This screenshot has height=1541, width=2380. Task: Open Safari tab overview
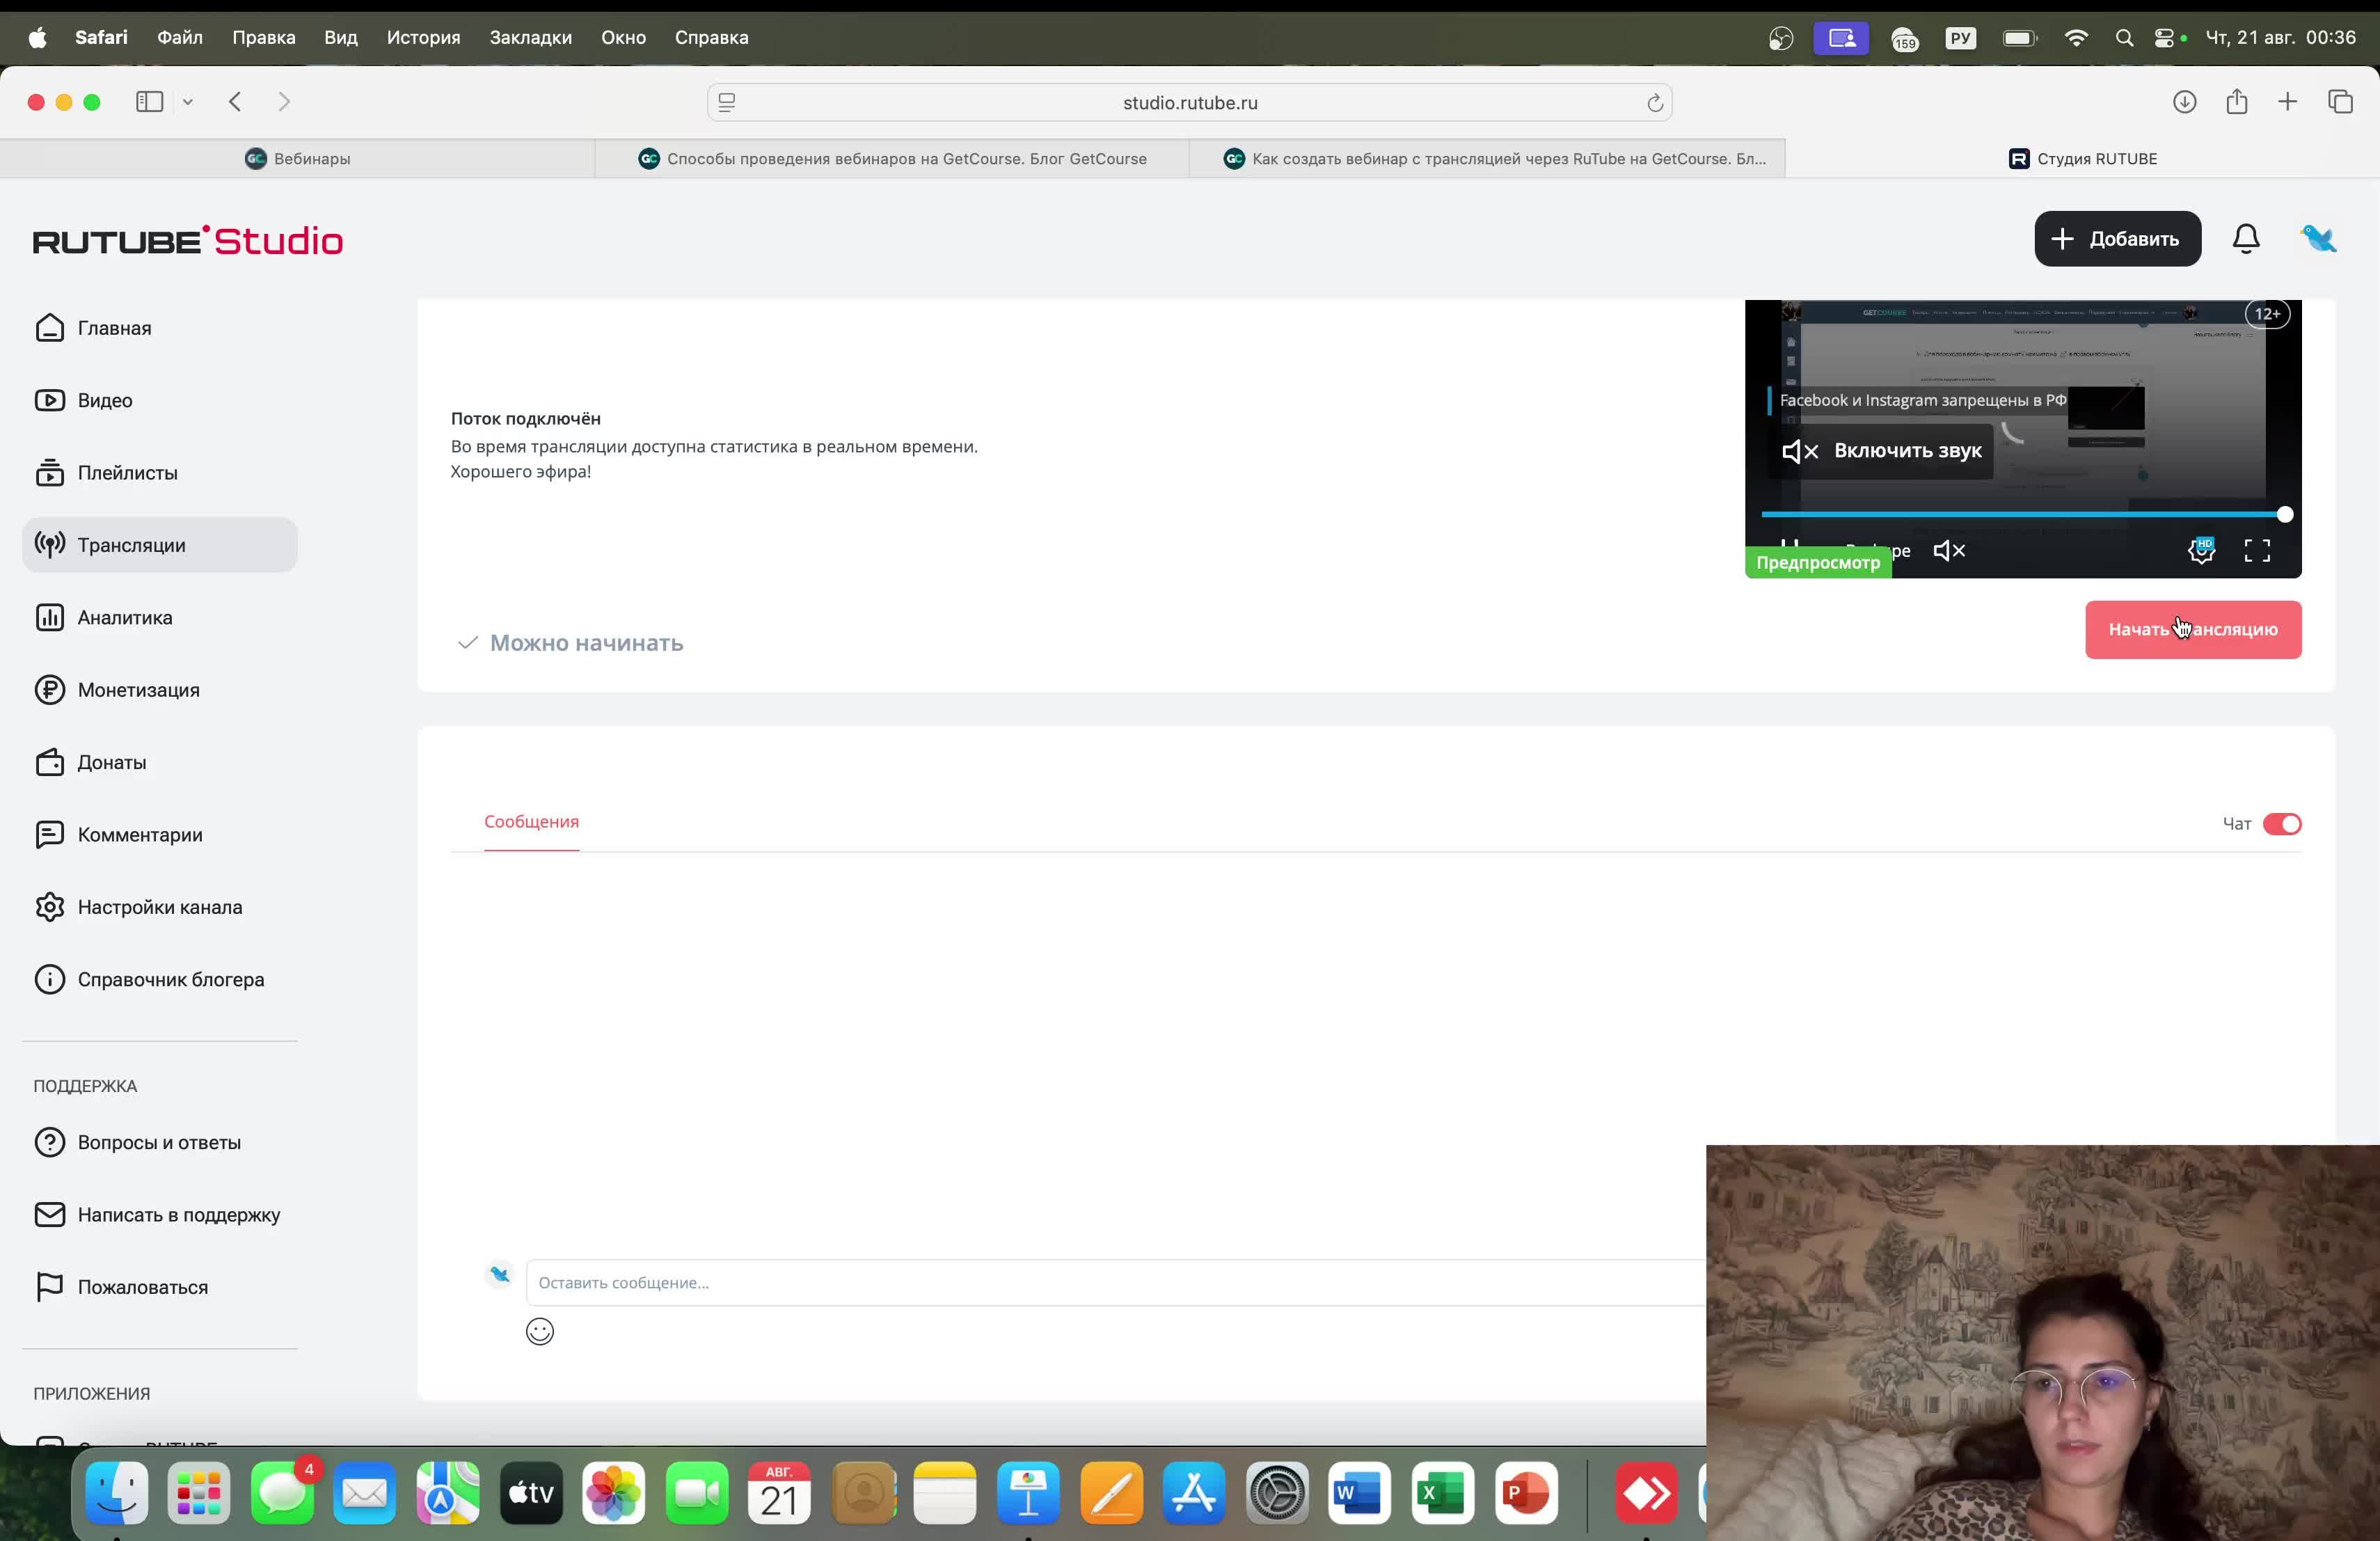2340,102
